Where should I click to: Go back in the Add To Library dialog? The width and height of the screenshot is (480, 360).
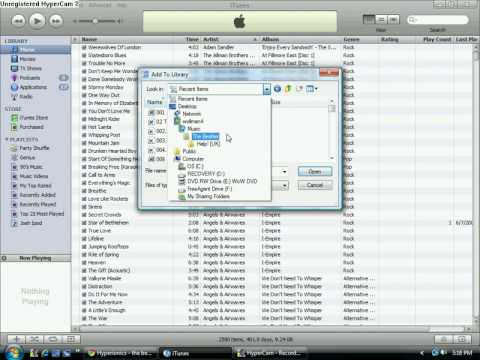tap(277, 89)
